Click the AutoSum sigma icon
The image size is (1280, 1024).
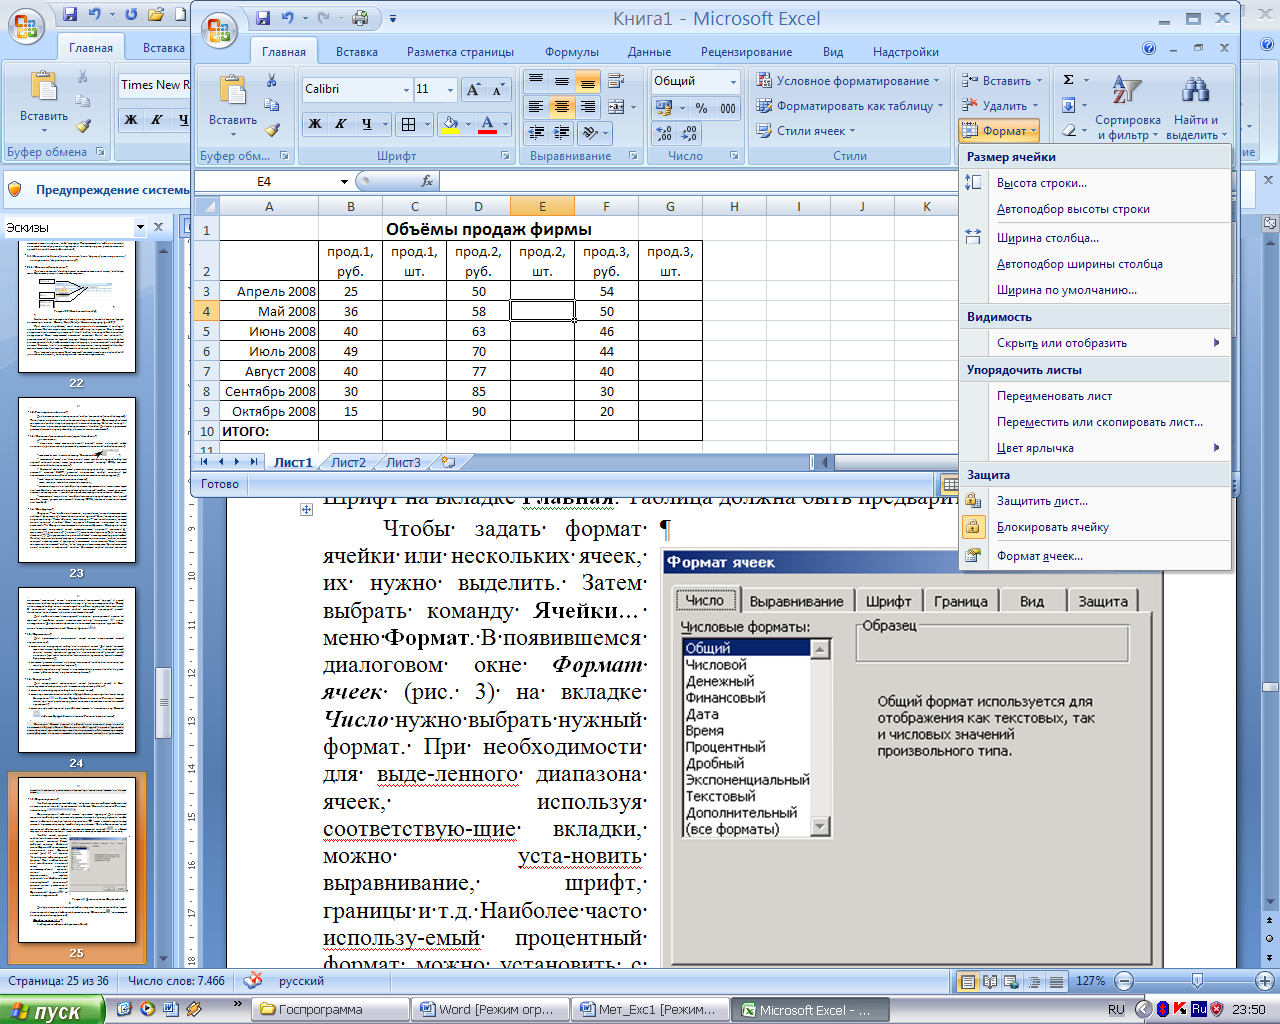click(1069, 80)
